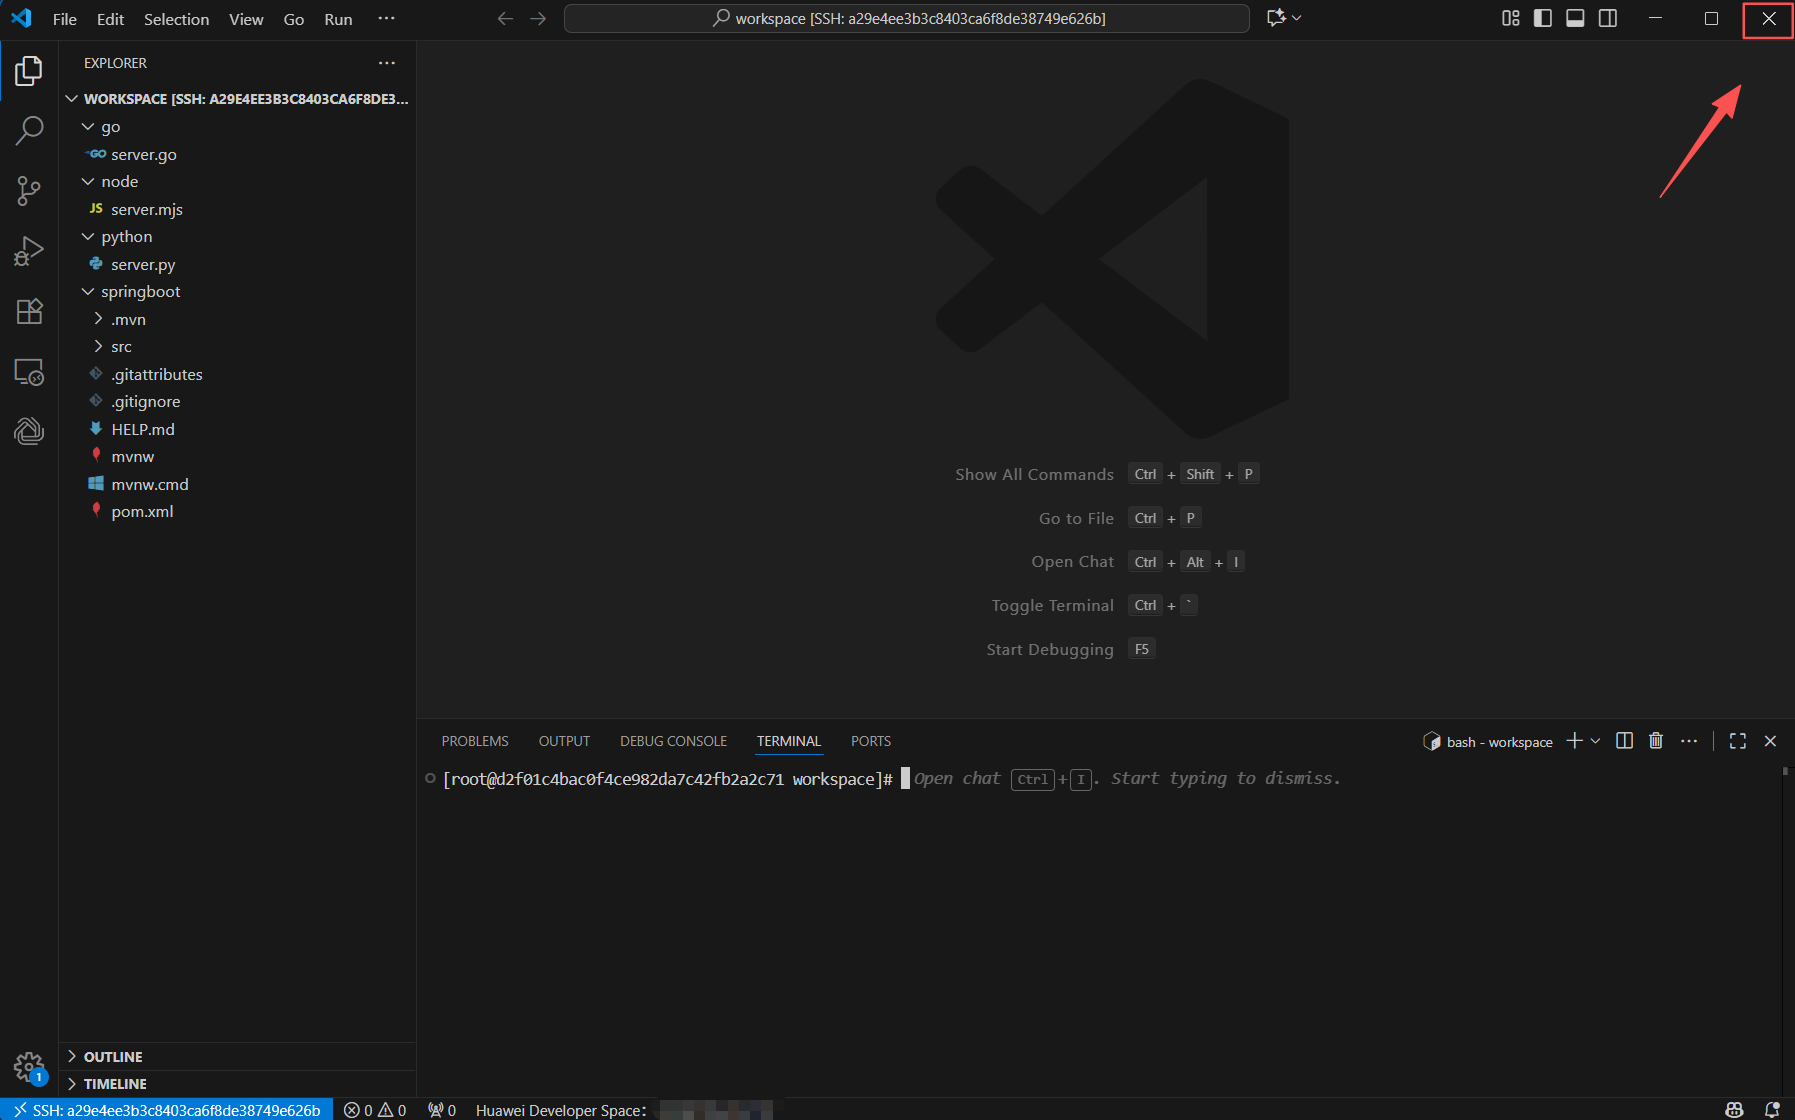Open the Run menu
The image size is (1795, 1120).
point(338,19)
